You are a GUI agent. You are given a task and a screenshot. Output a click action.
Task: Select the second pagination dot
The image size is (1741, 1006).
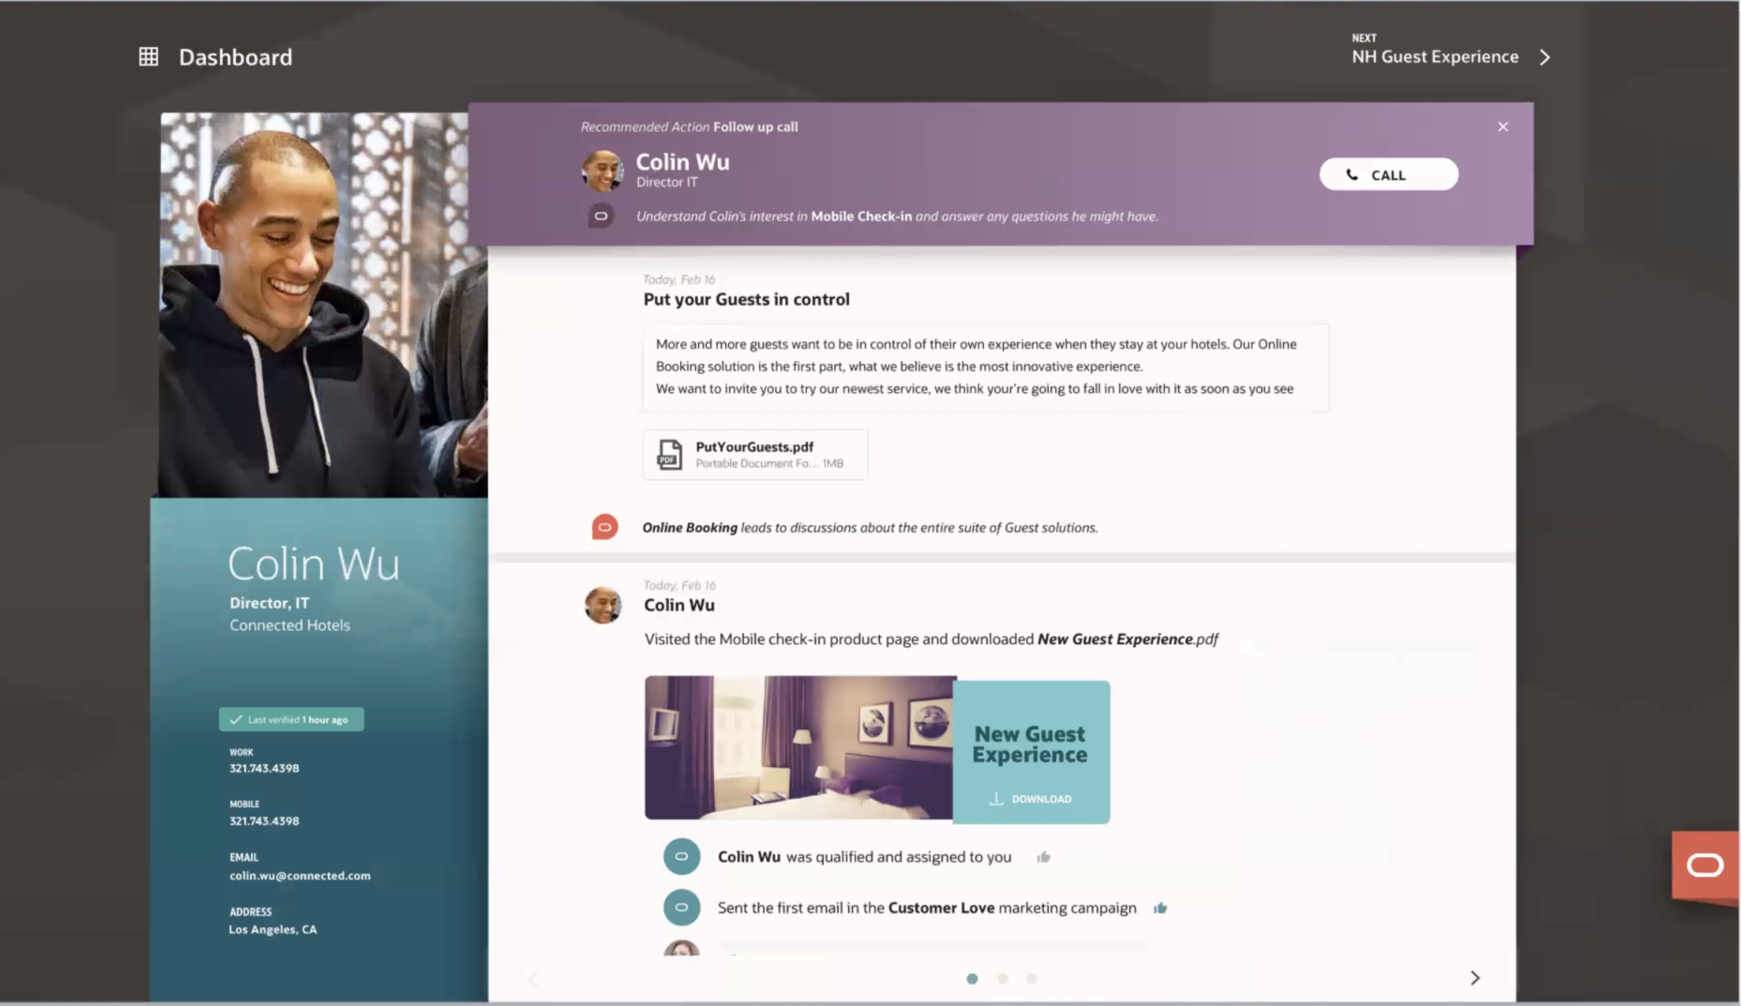tap(1002, 979)
